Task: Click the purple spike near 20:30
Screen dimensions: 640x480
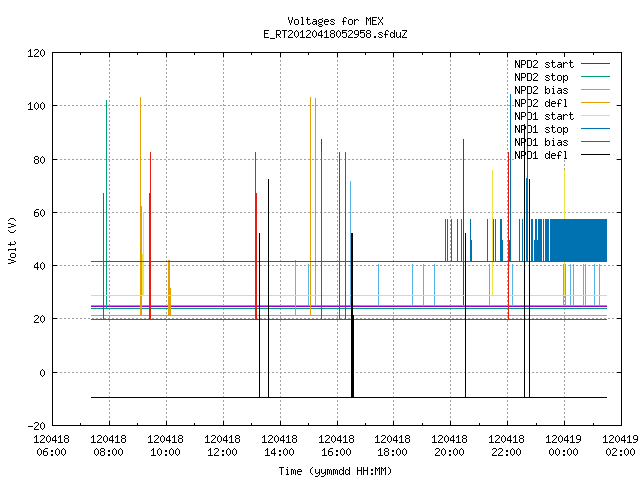Action: (463, 222)
